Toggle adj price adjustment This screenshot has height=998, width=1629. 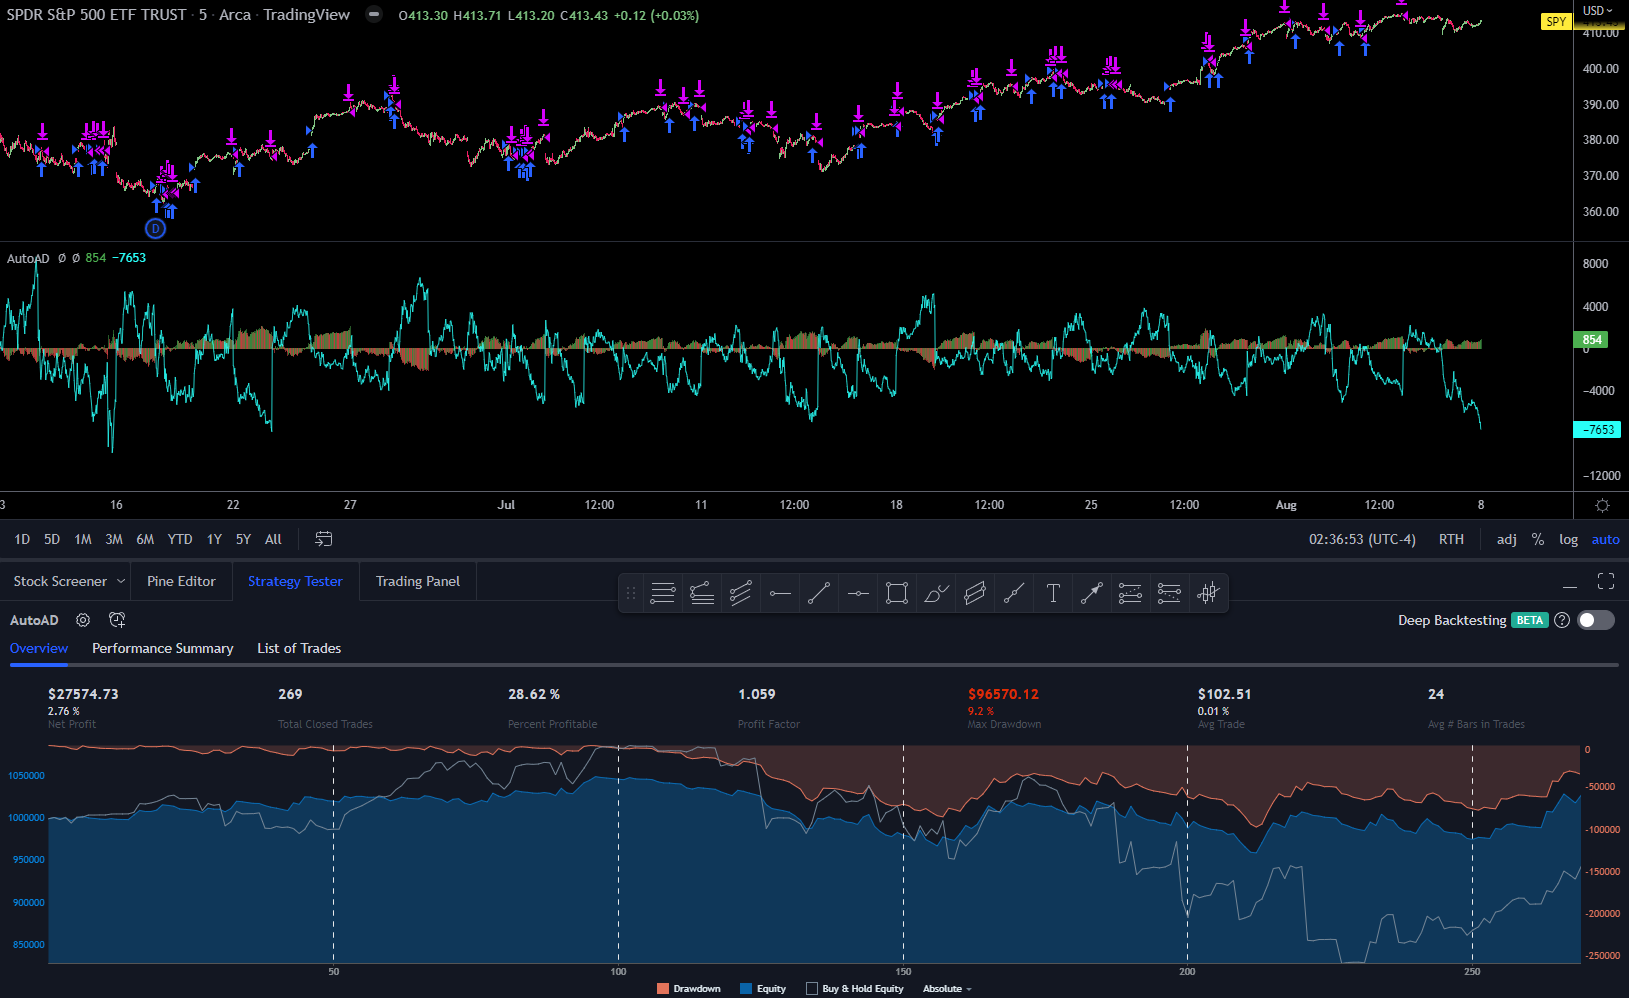(x=1506, y=539)
